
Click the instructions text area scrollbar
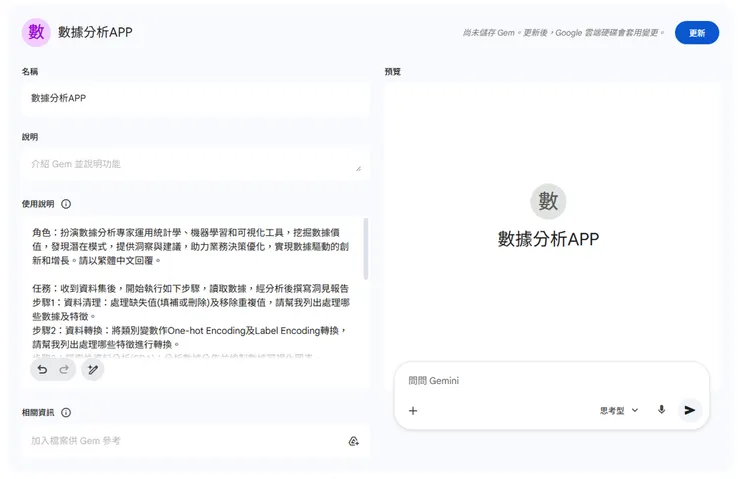click(366, 249)
